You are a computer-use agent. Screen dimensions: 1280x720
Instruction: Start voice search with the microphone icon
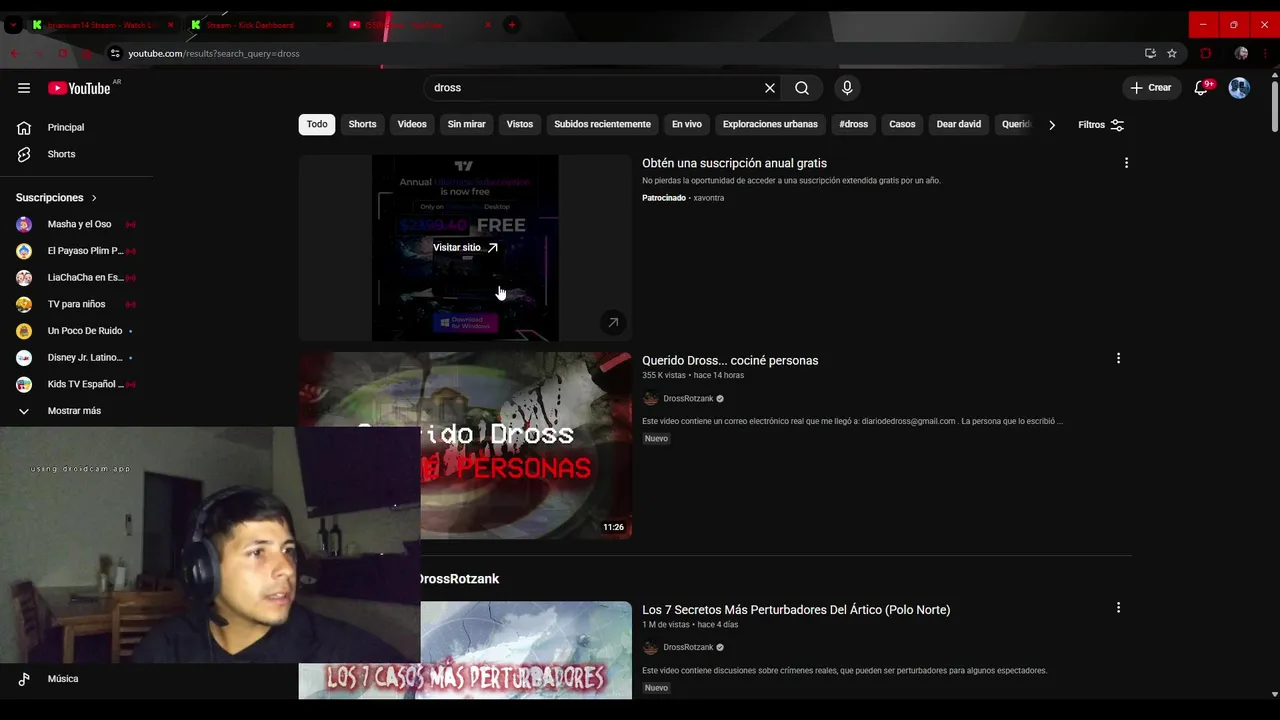847,88
